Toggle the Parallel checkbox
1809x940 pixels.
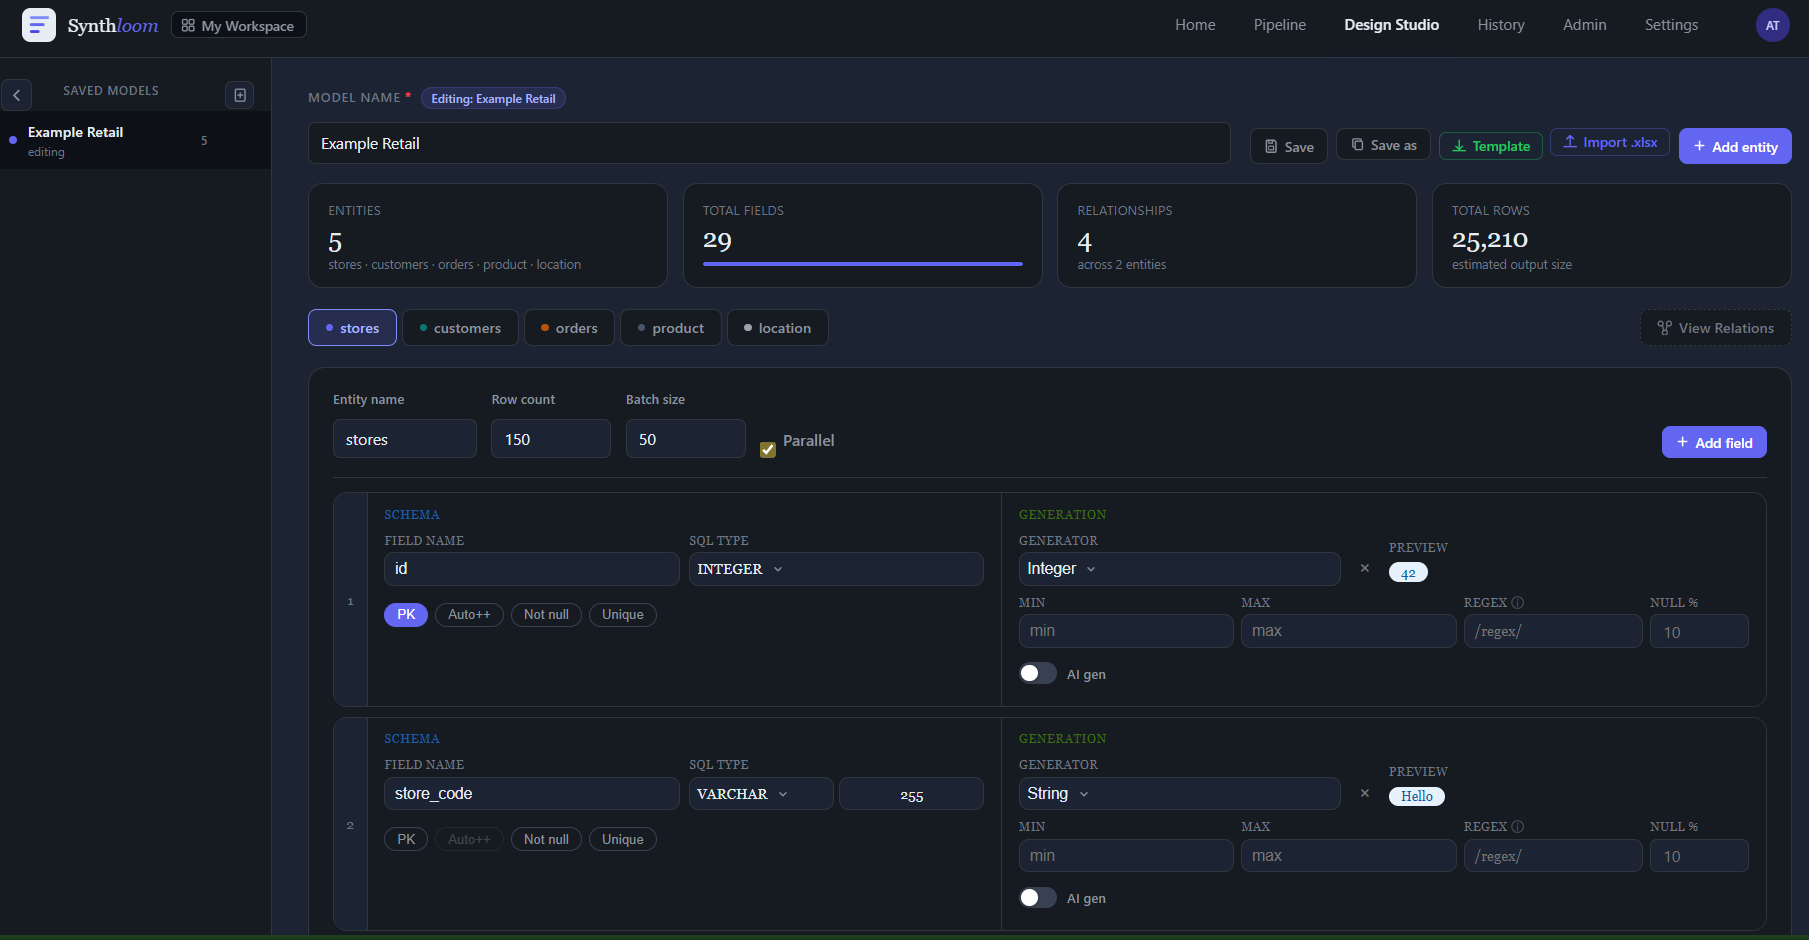point(768,450)
